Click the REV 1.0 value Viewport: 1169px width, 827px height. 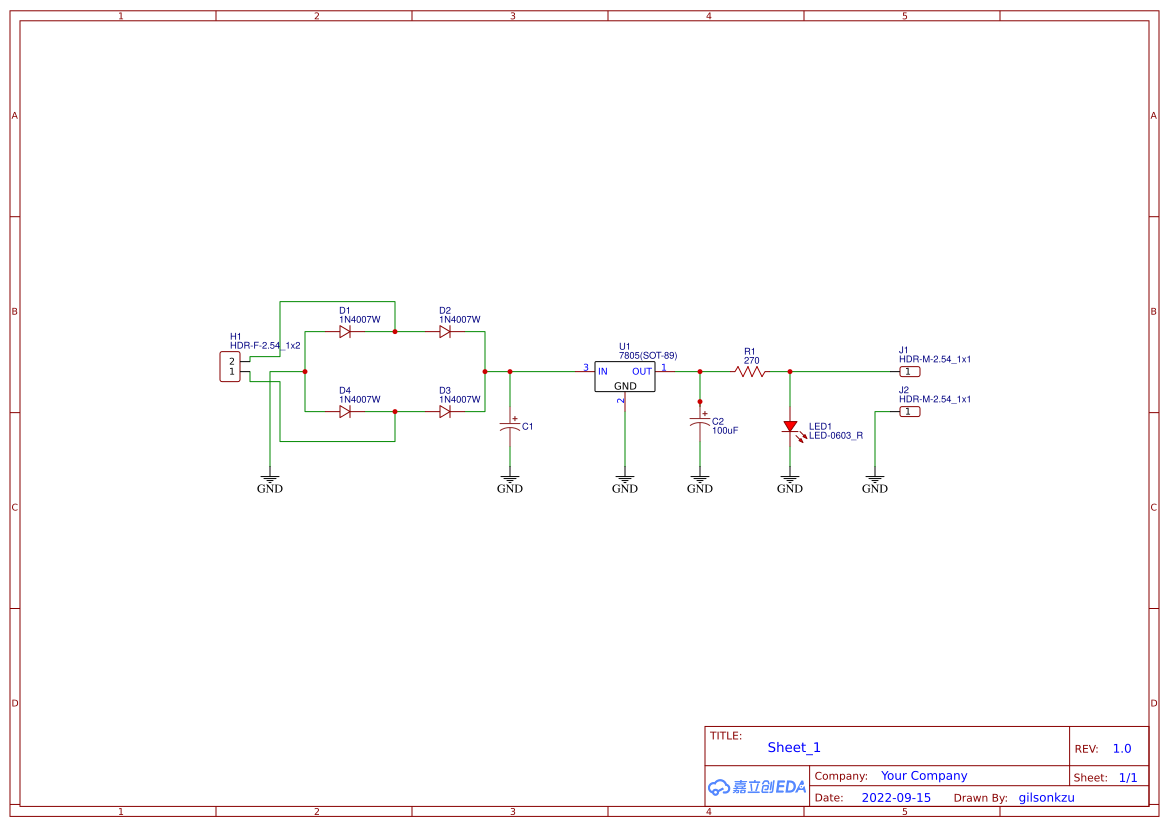1120,747
